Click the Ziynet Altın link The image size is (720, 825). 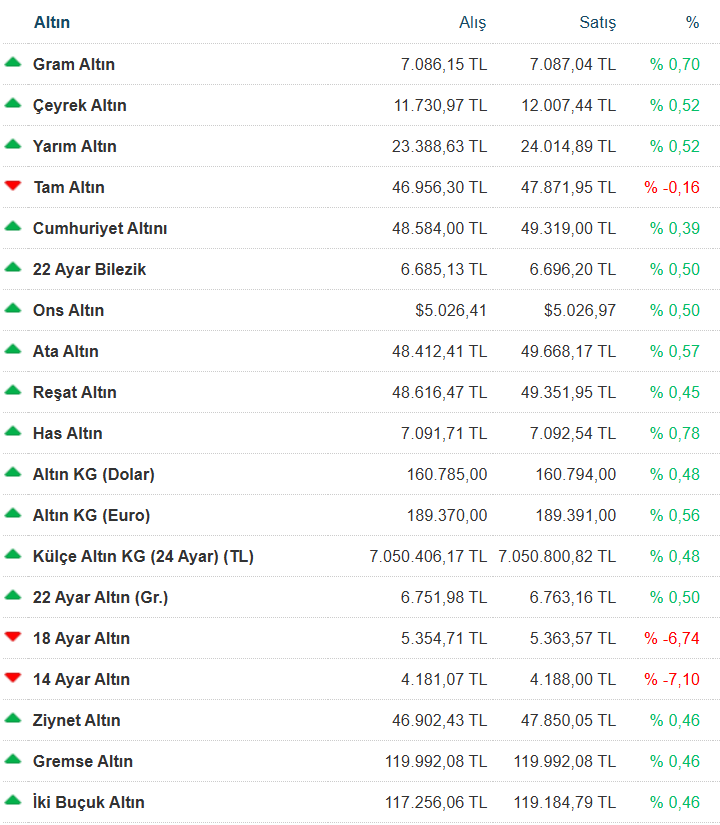(77, 720)
